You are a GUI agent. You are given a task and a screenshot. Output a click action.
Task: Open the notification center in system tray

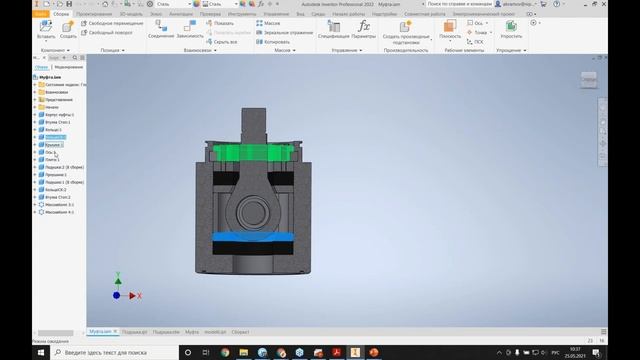596,352
